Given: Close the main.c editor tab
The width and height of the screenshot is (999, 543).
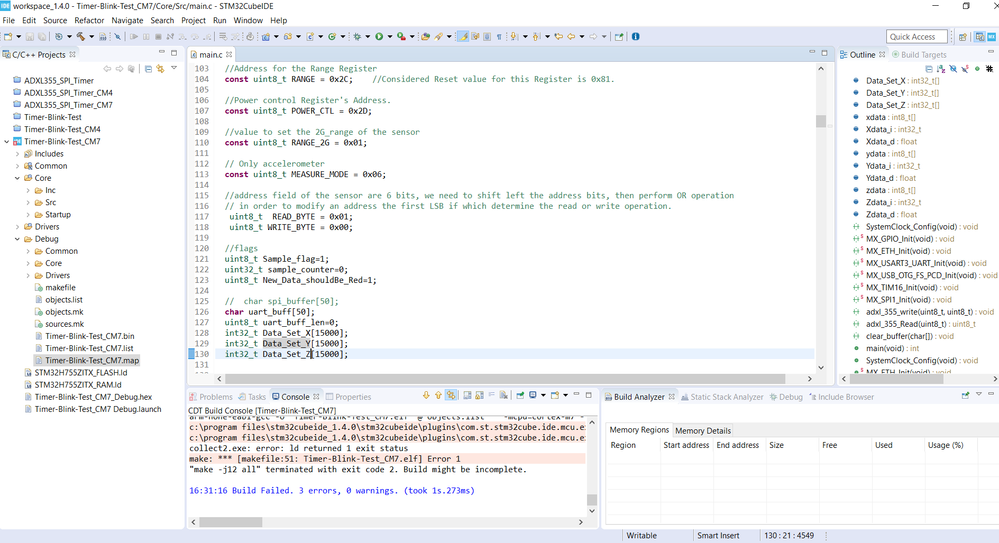Looking at the screenshot, I should 229,55.
